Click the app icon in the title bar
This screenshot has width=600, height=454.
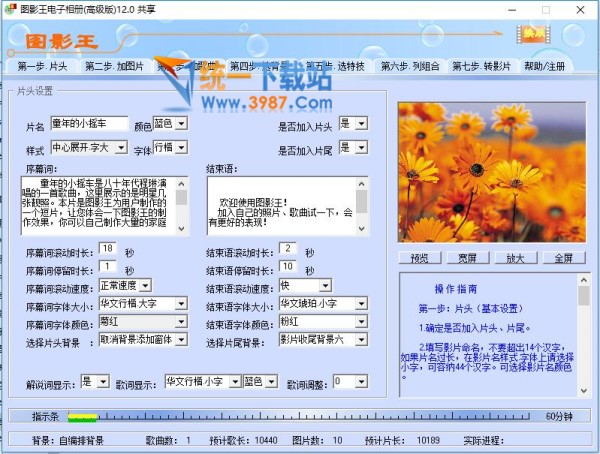pos(11,9)
